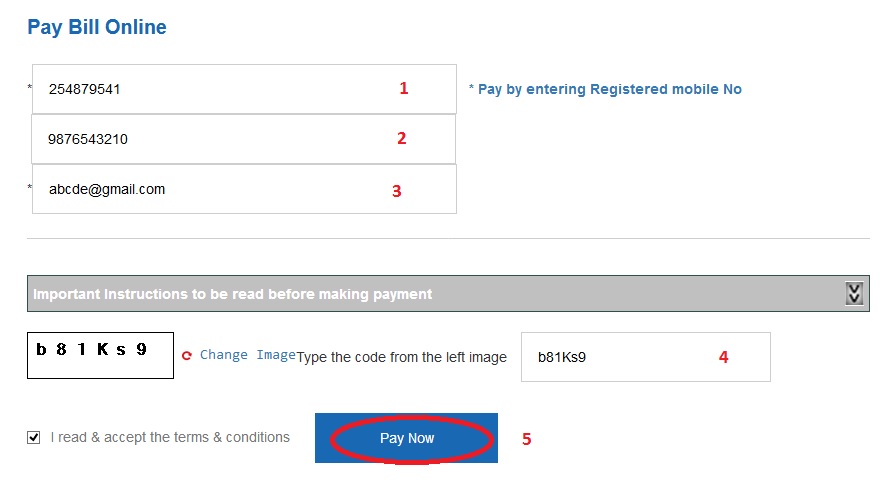This screenshot has width=889, height=491.
Task: Click the mobile number field 9876543210
Action: 200,139
